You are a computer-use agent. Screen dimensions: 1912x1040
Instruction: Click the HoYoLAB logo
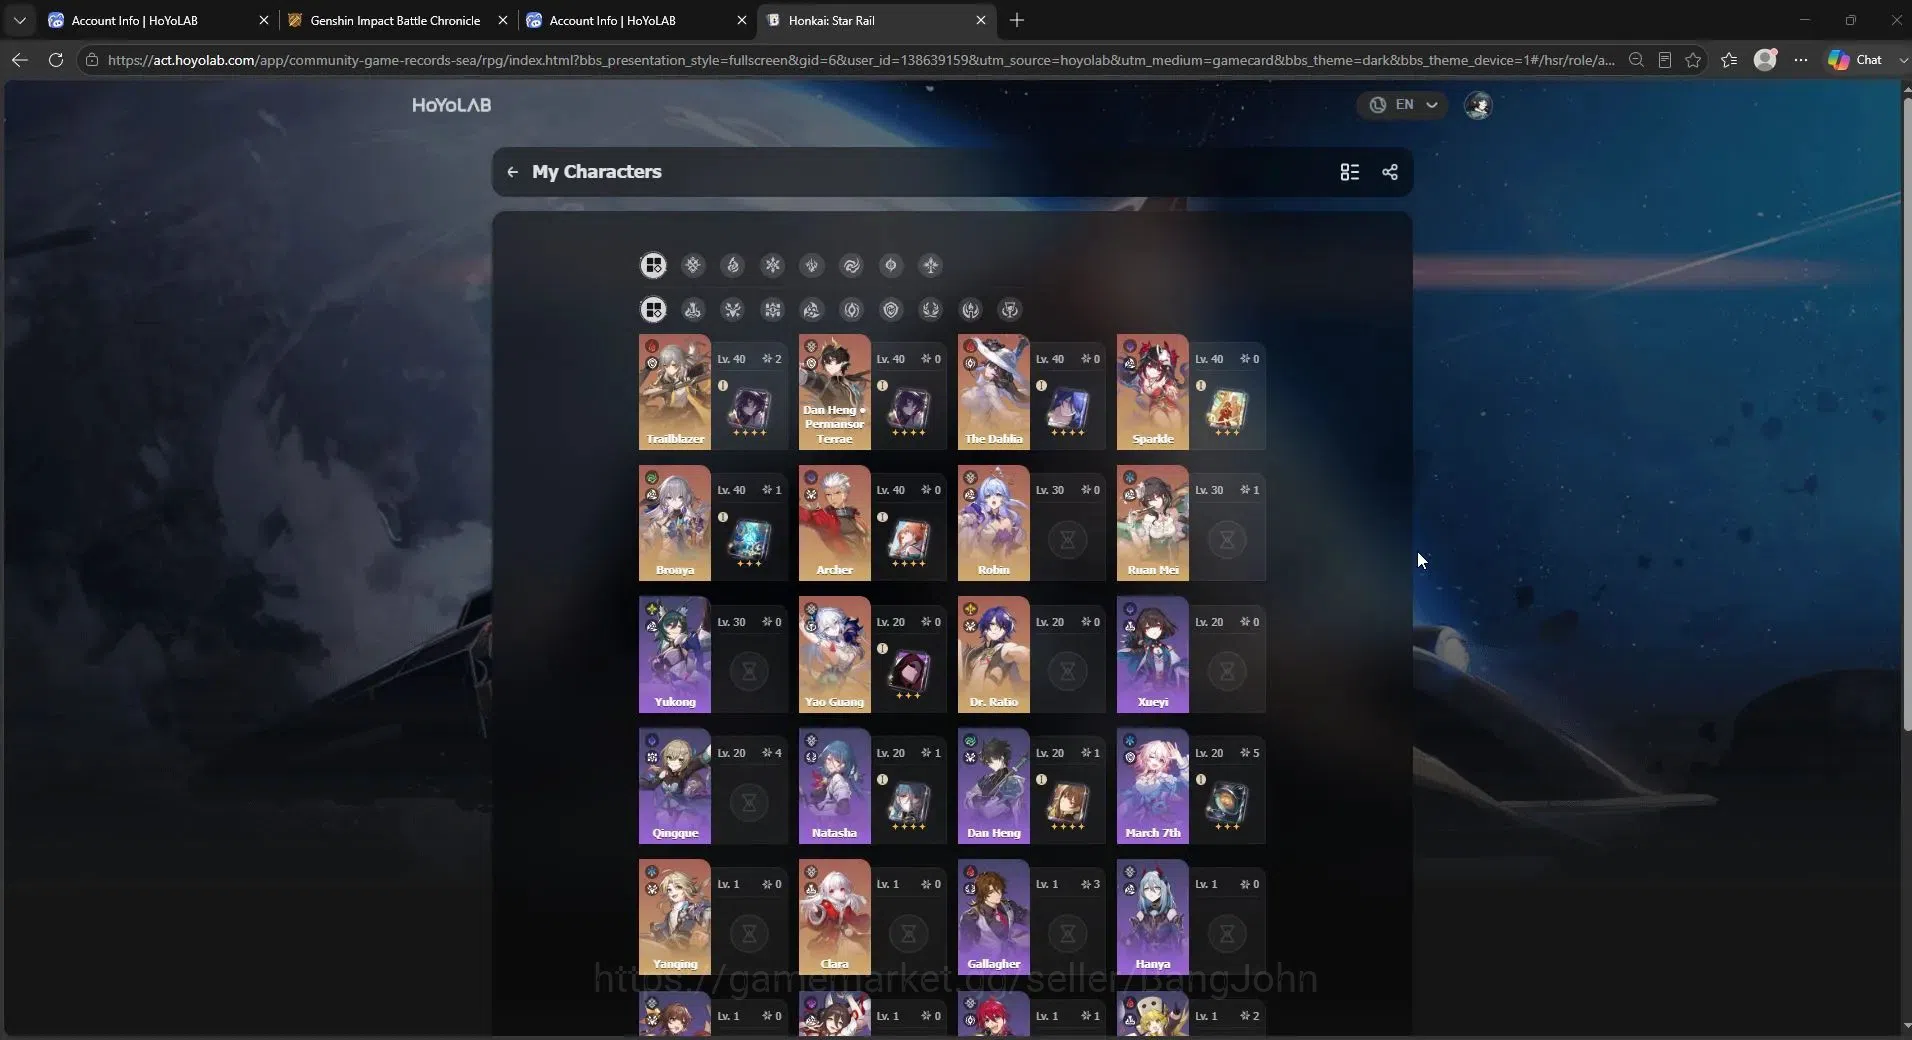point(452,105)
